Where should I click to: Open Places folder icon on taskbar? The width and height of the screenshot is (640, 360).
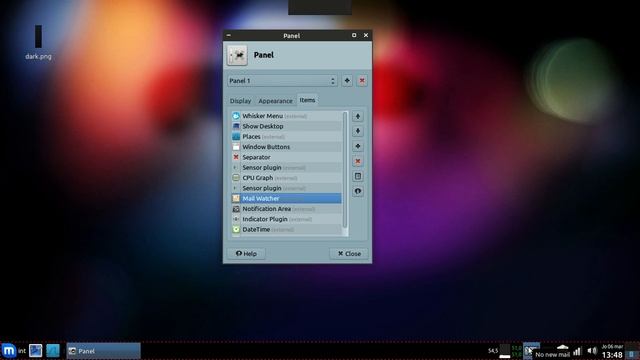pos(53,351)
